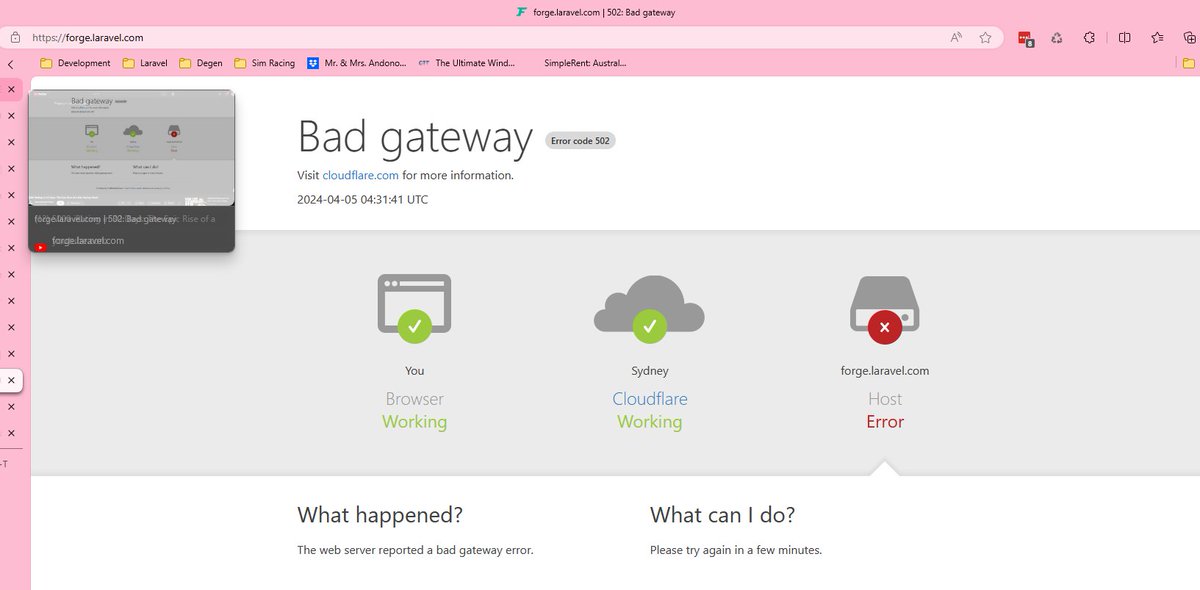Follow the cloudflare.com link
1200x590 pixels.
360,175
